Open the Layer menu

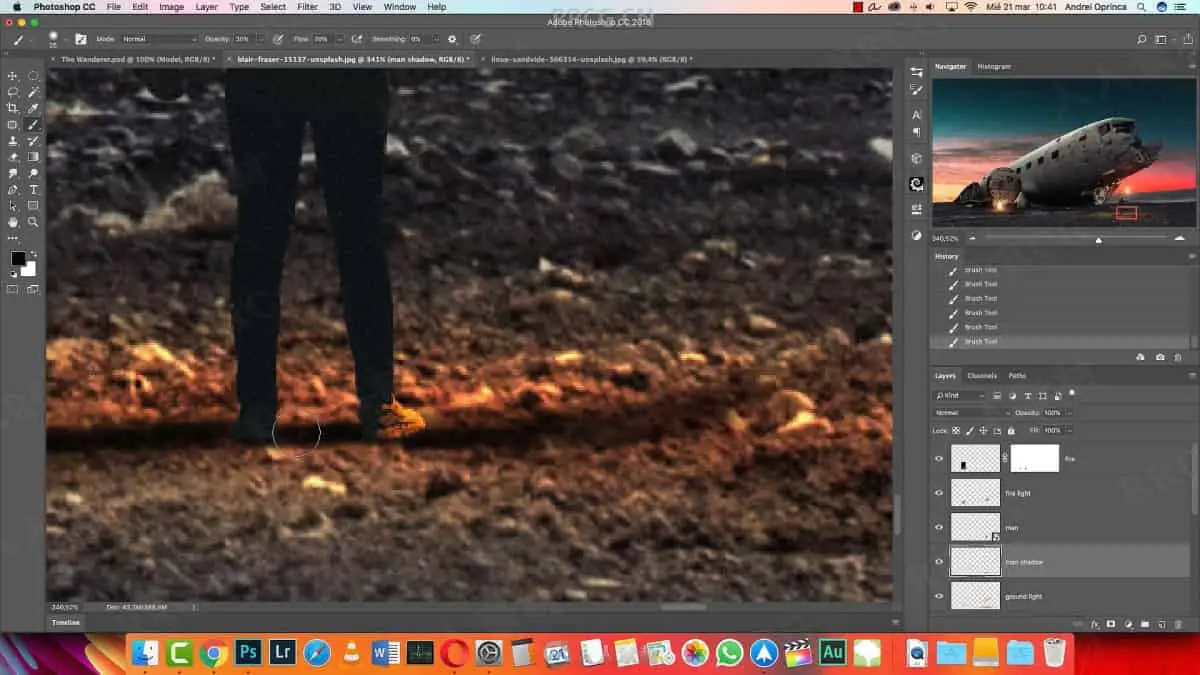[206, 7]
